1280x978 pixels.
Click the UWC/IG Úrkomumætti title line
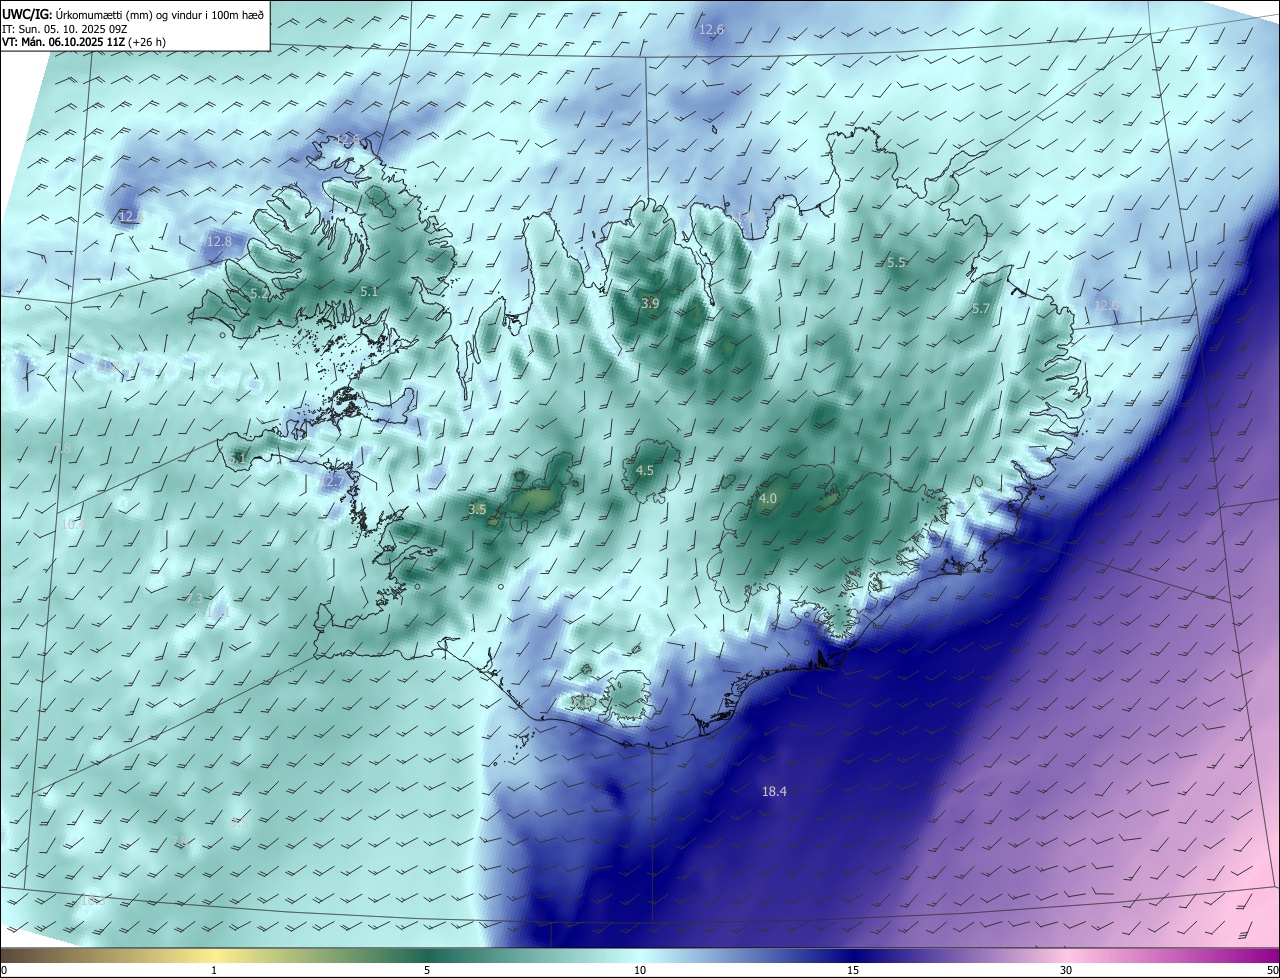coord(133,15)
